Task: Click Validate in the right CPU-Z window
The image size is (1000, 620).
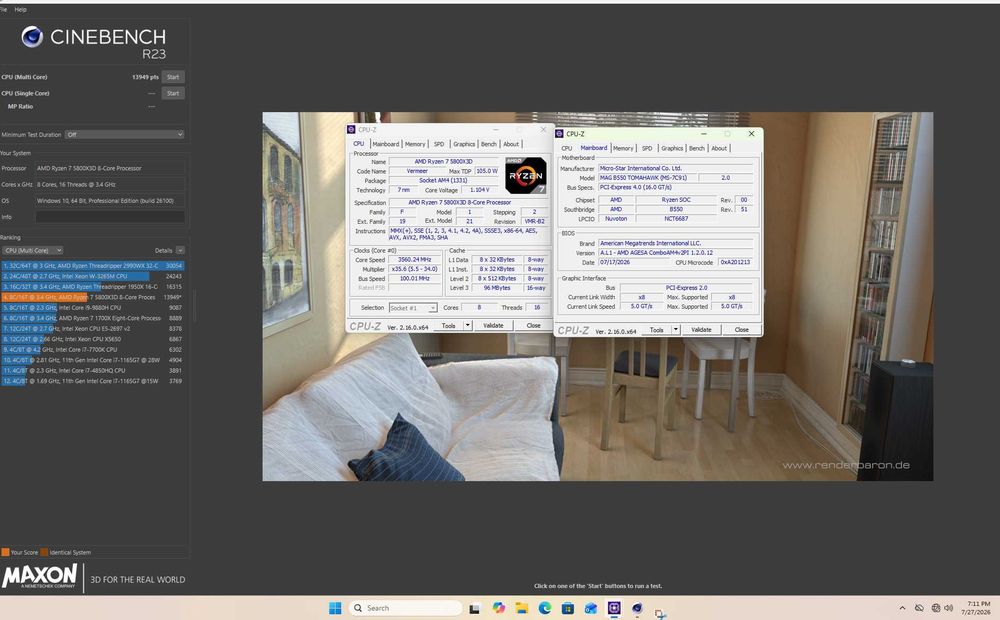Action: click(701, 330)
